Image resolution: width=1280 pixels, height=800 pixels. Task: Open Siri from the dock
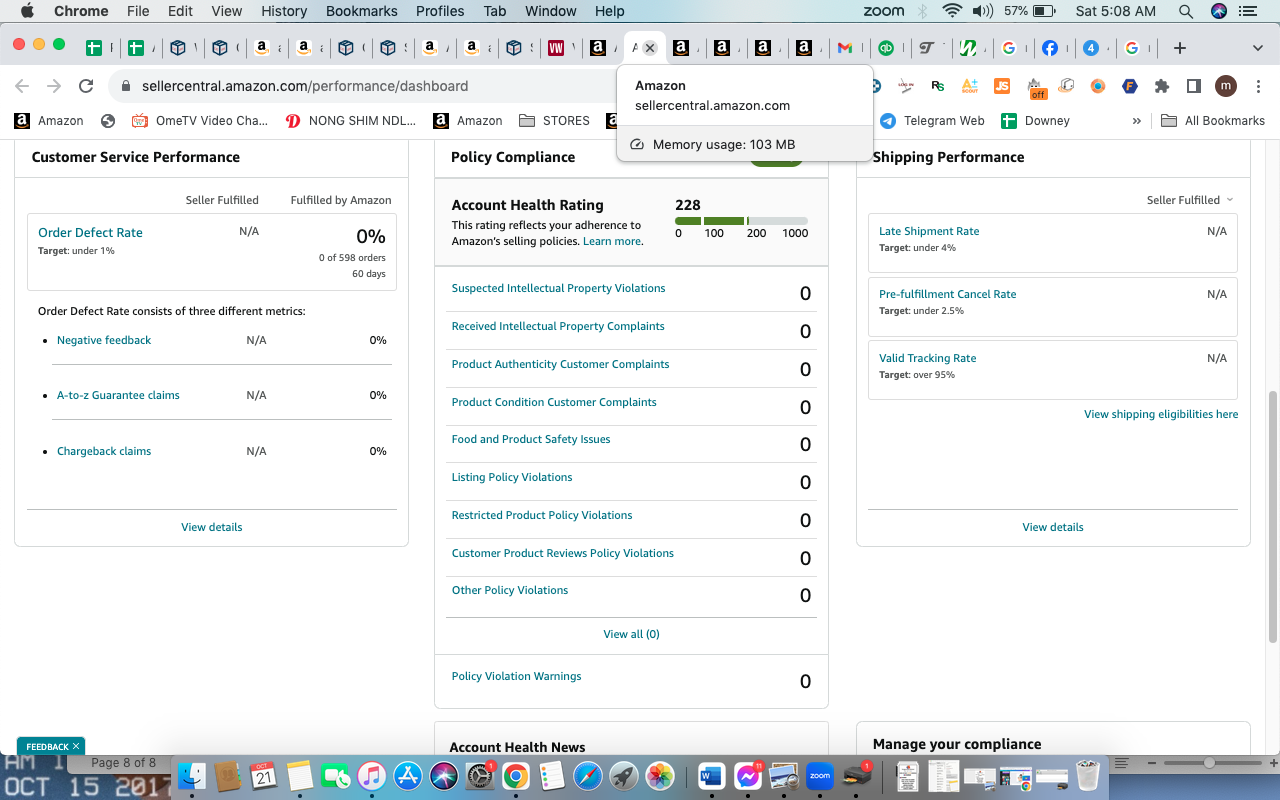(443, 775)
